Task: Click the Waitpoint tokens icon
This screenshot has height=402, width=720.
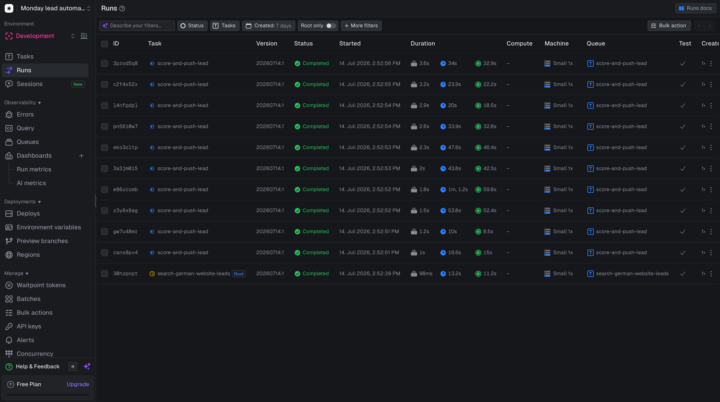Action: (9, 285)
